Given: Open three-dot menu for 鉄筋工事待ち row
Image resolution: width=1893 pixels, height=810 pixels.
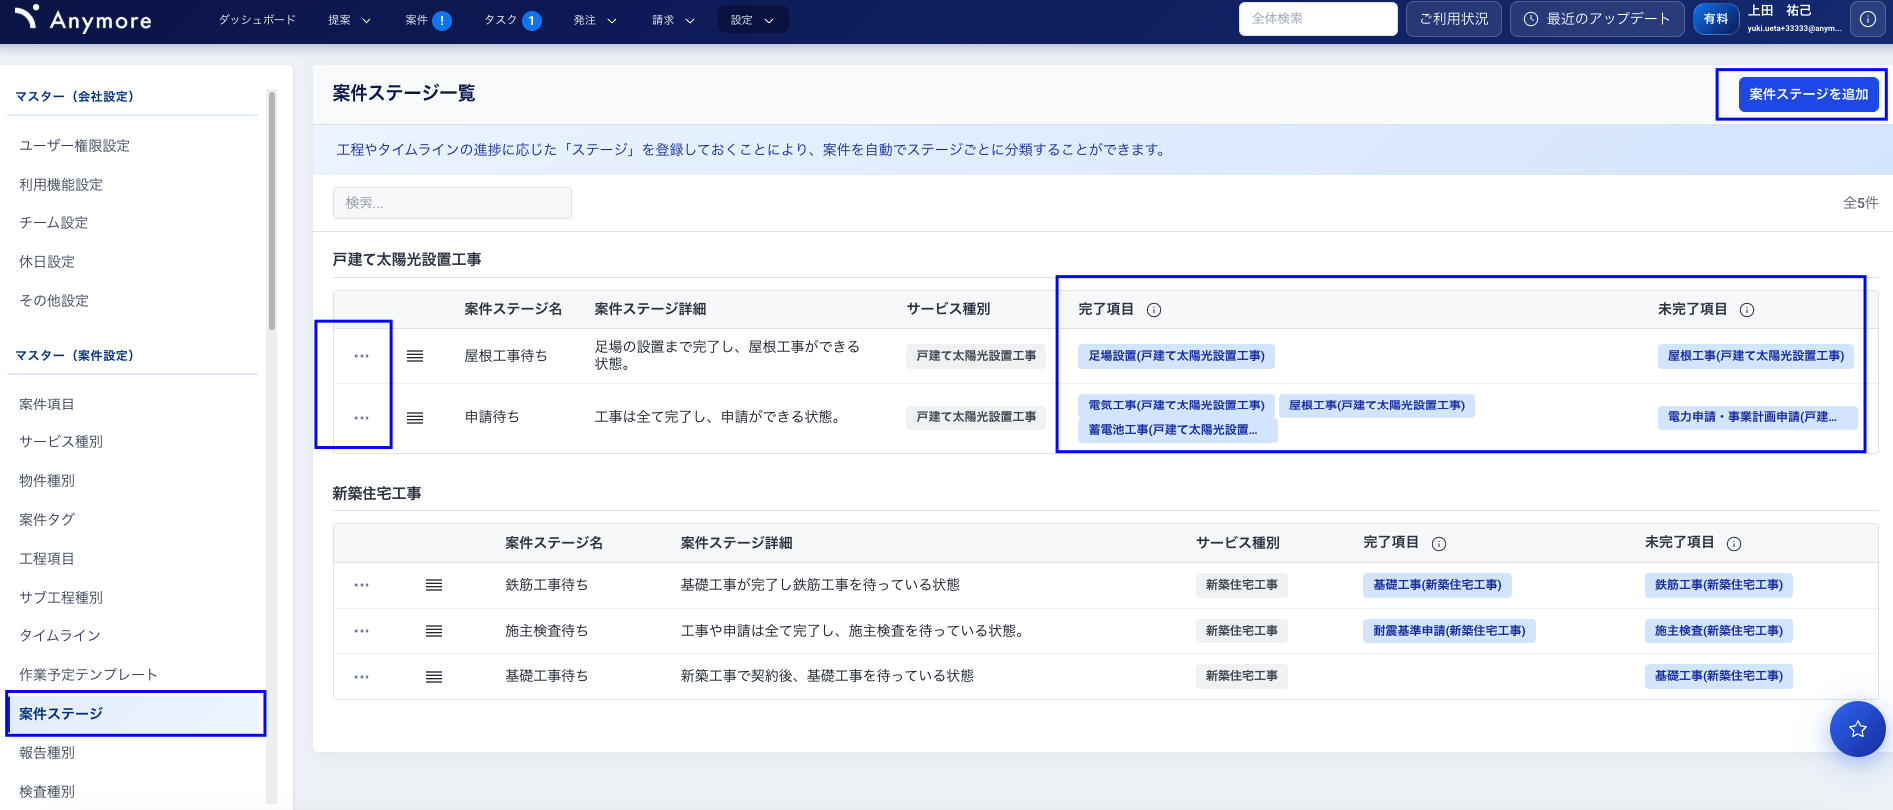Looking at the screenshot, I should [x=361, y=585].
